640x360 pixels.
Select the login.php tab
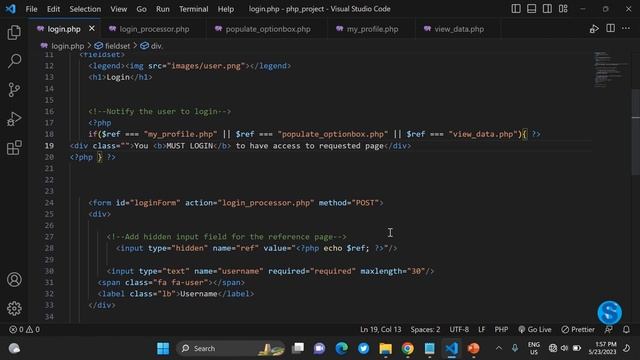point(64,29)
